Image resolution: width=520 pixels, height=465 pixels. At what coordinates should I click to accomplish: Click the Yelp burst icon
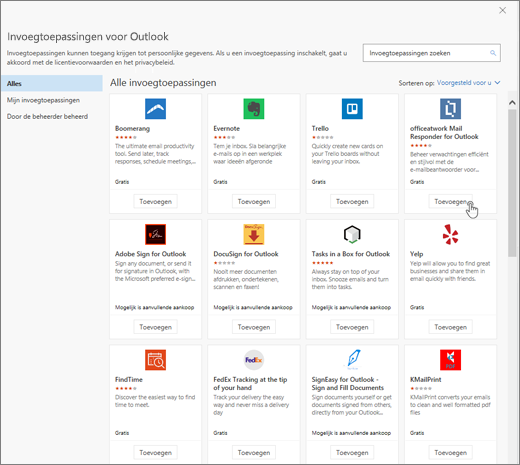(450, 234)
